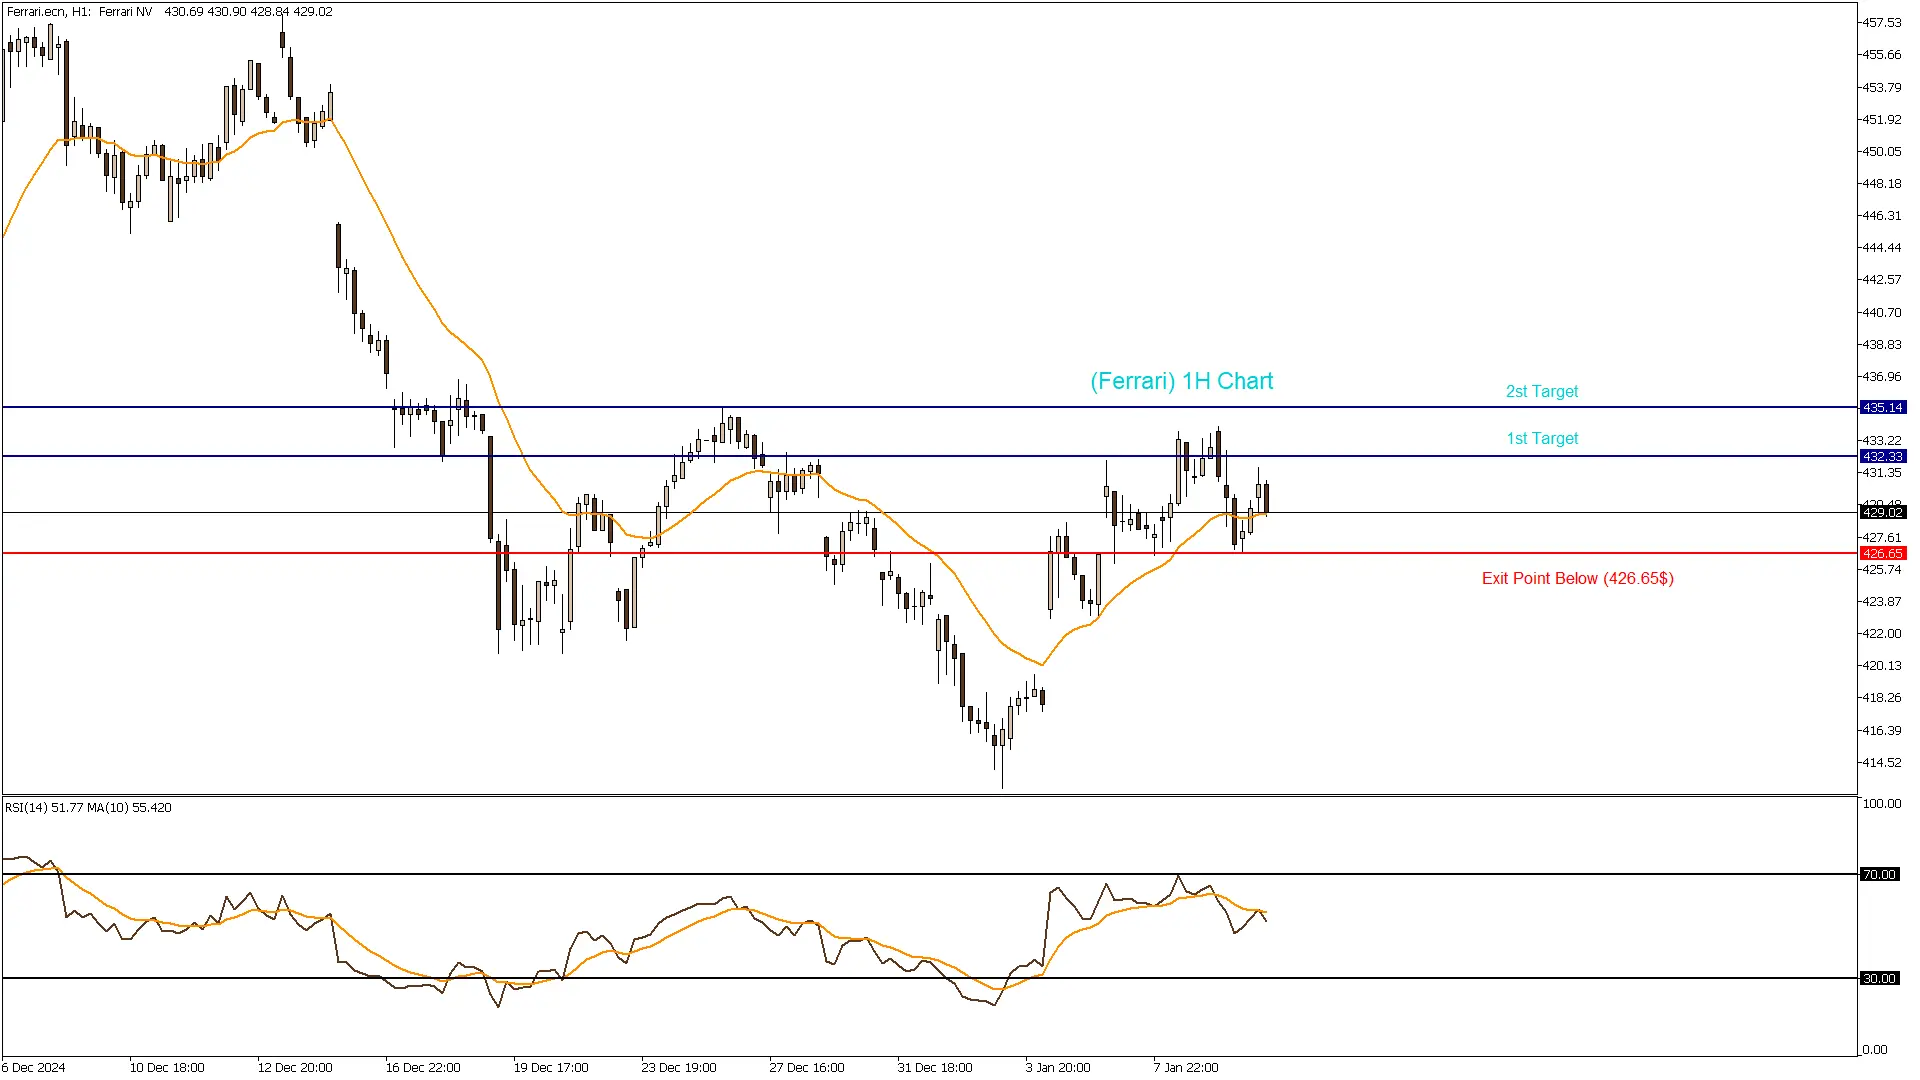This screenshot has height=1080, width=1920.
Task: Click the current price 429.02 tag
Action: click(1882, 513)
